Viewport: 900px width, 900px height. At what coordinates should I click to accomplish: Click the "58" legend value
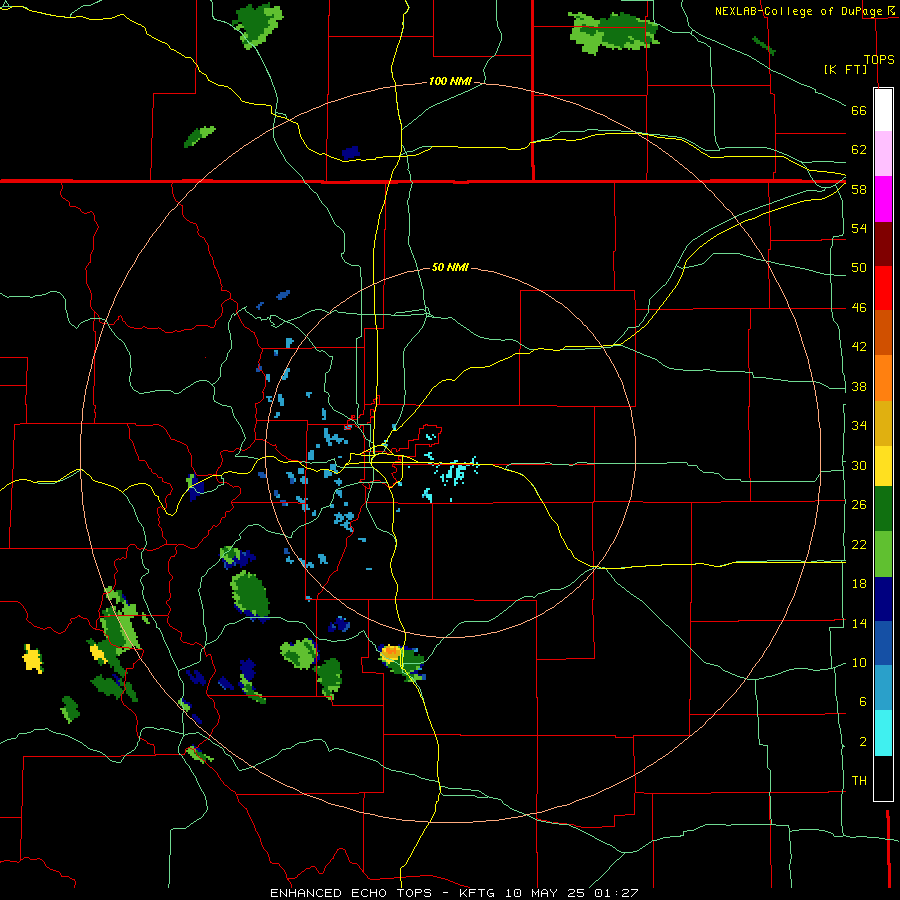click(859, 189)
